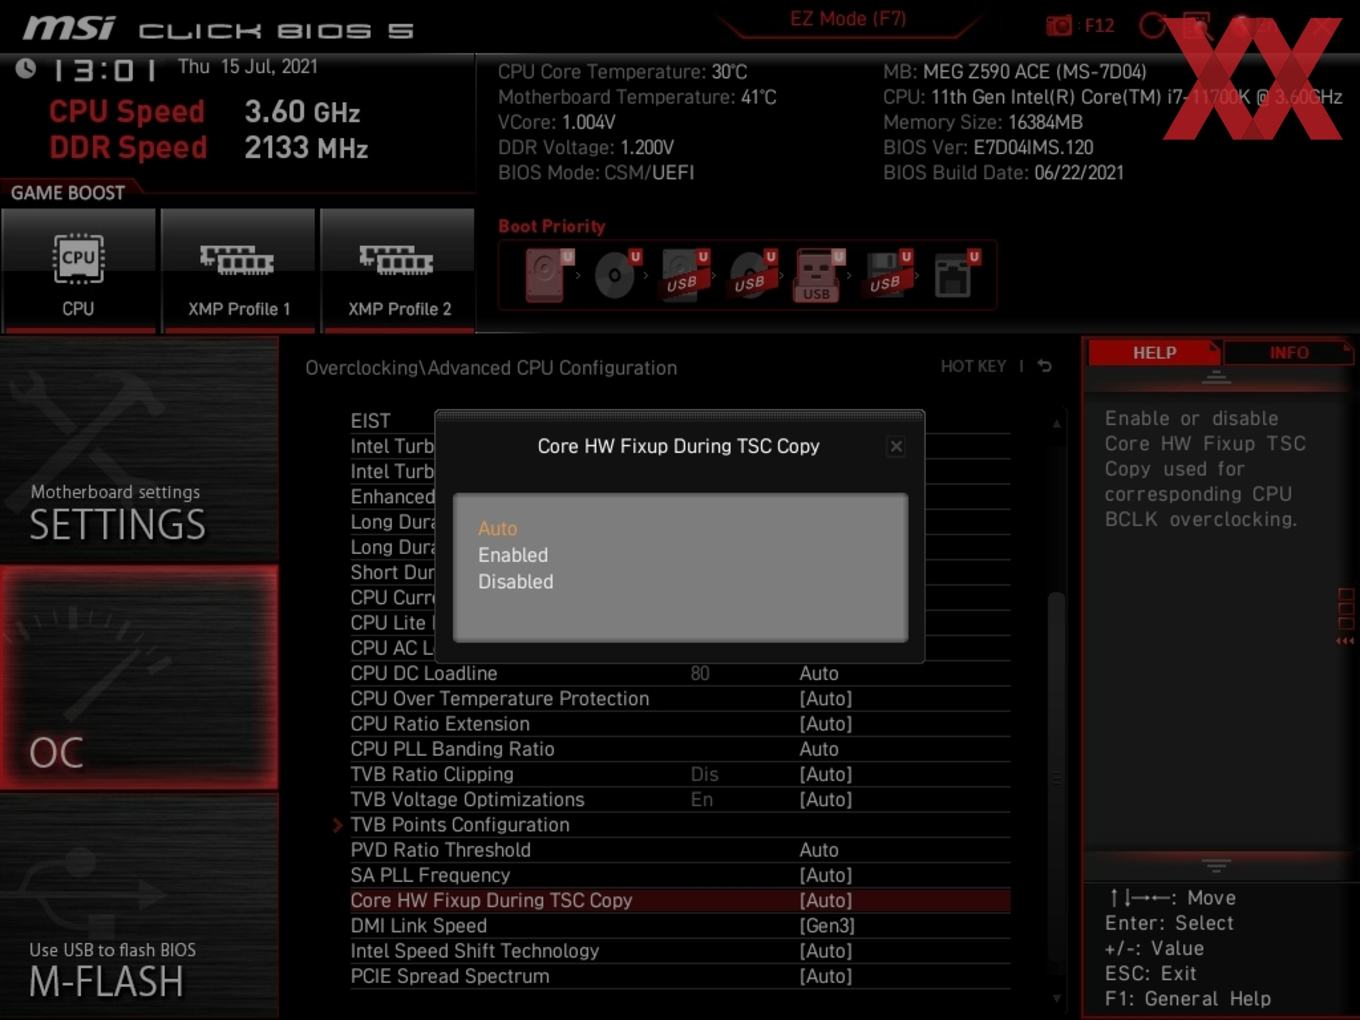Screen dimensions: 1360x1020
Task: Select the network boot device icon
Action: [955, 275]
